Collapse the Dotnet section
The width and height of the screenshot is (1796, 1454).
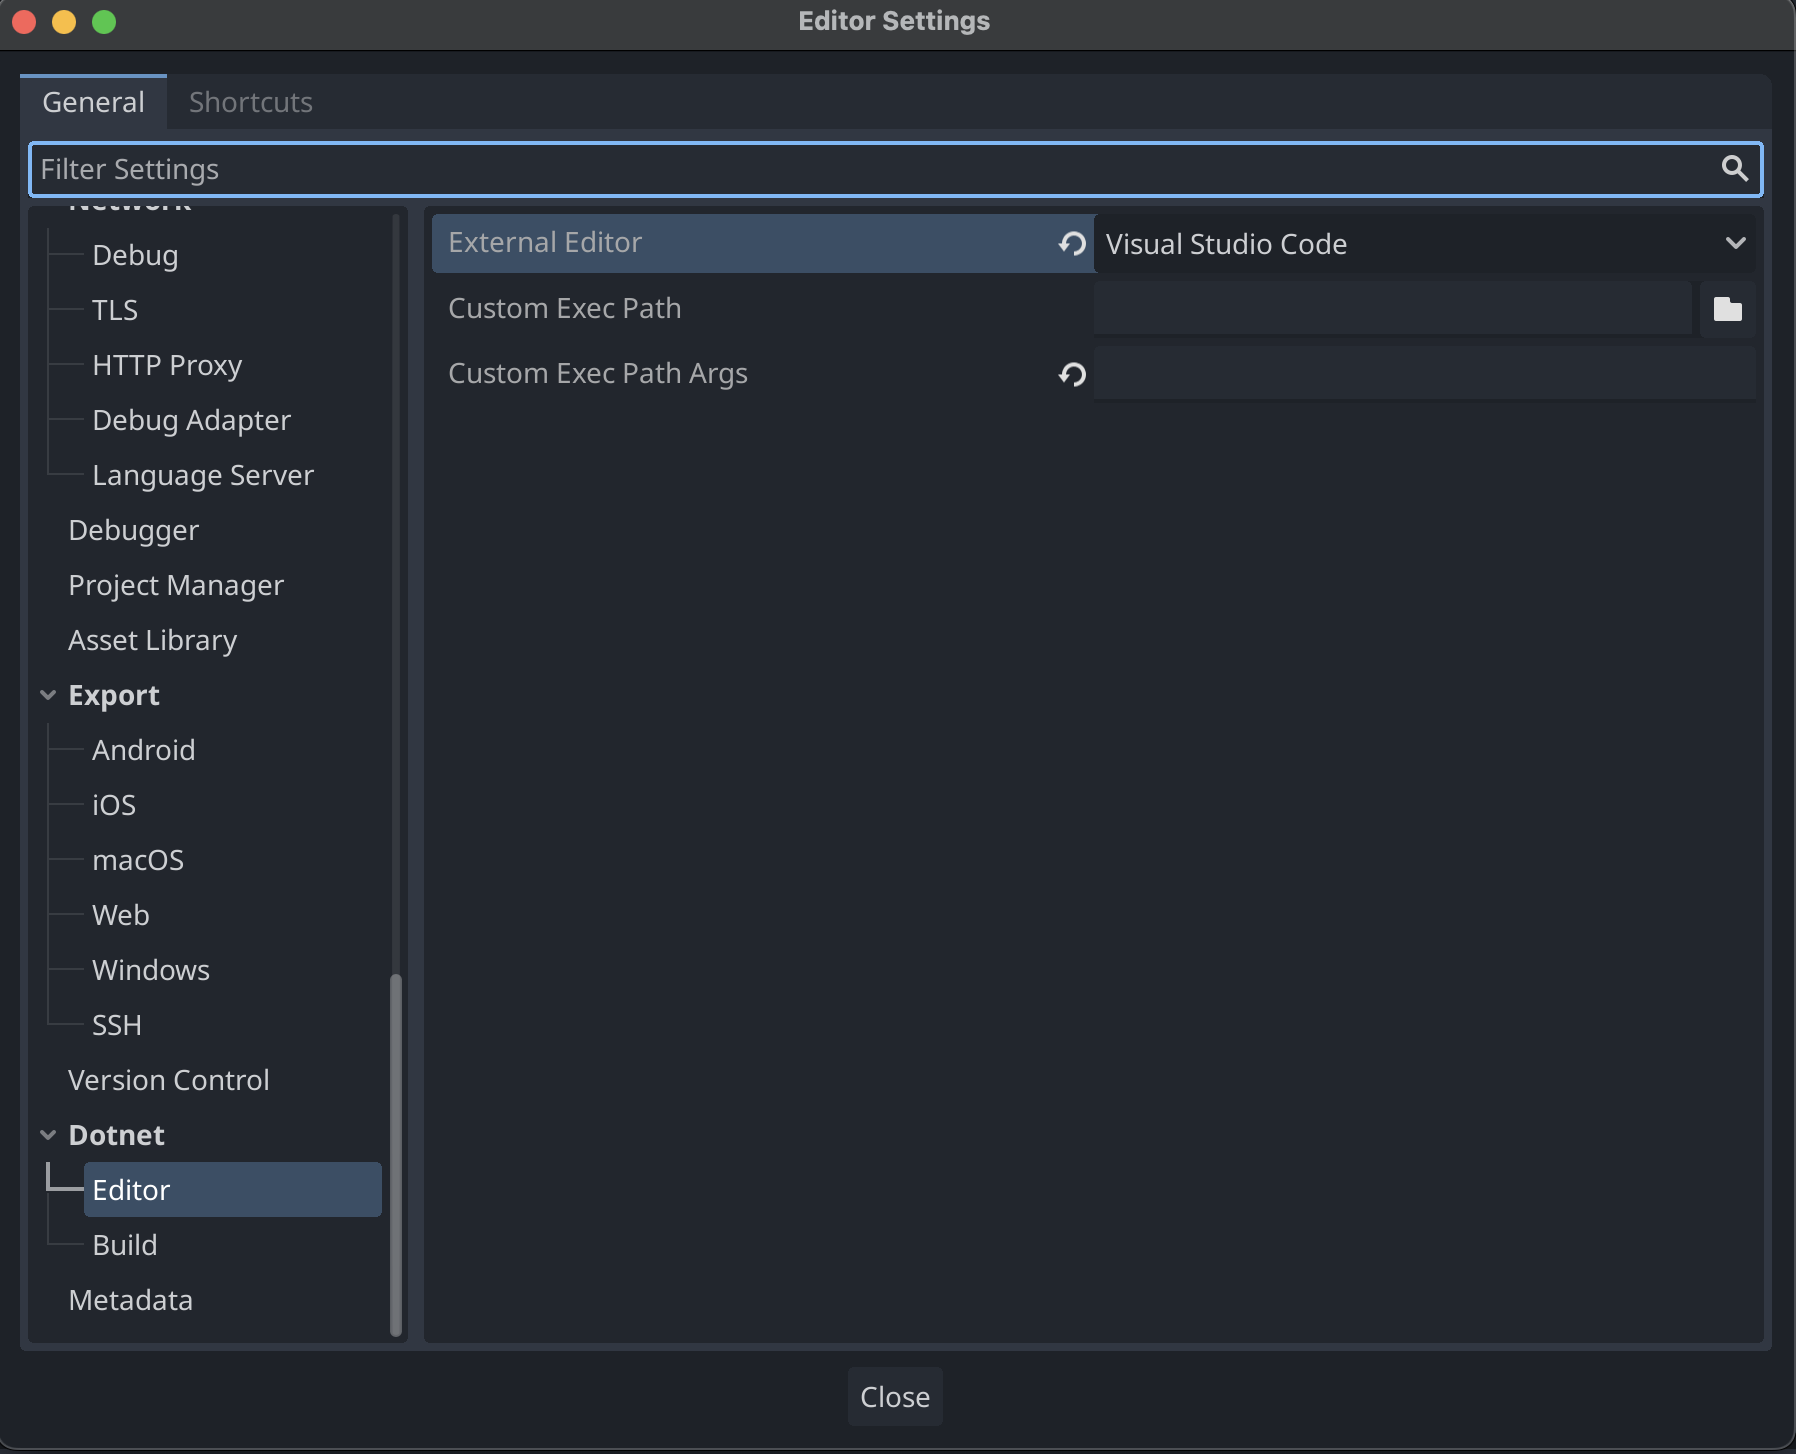(48, 1135)
